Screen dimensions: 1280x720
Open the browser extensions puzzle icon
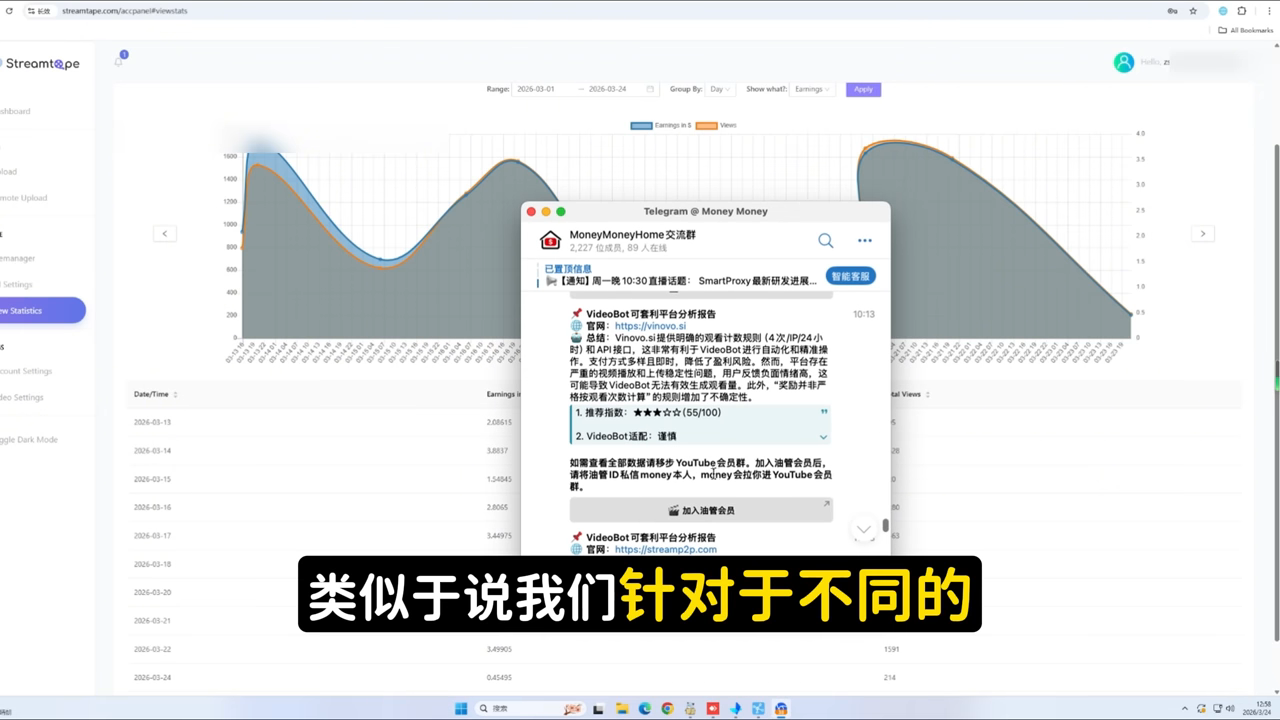pos(1242,11)
